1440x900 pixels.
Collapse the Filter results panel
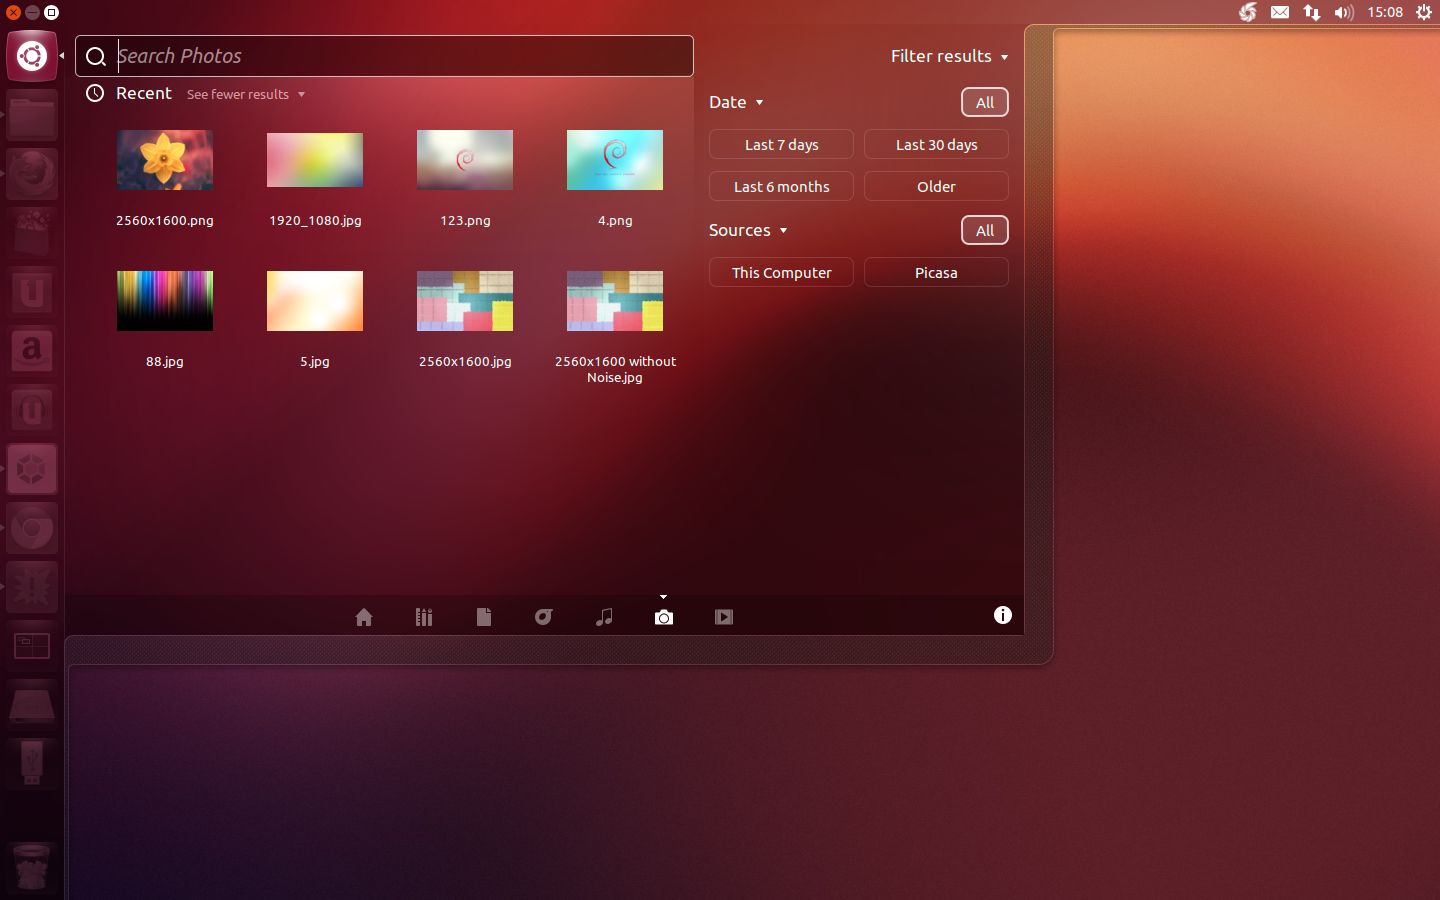[x=948, y=57]
